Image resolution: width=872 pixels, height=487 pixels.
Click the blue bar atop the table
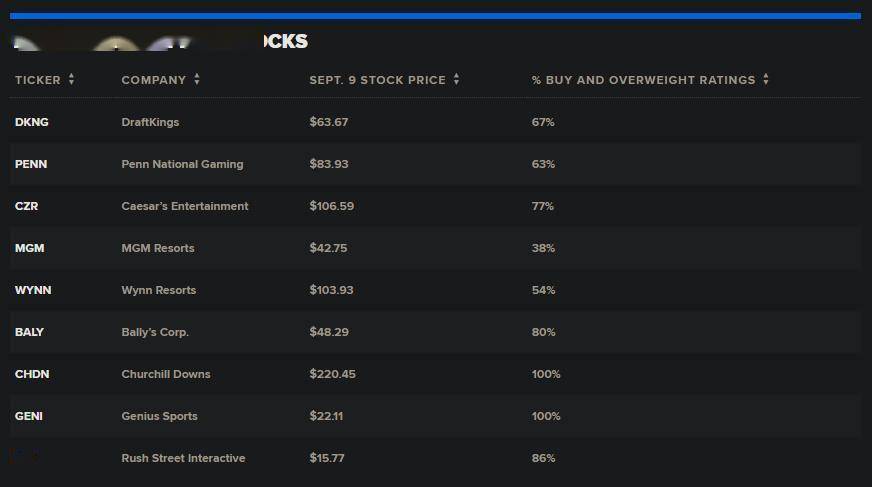click(x=435, y=16)
